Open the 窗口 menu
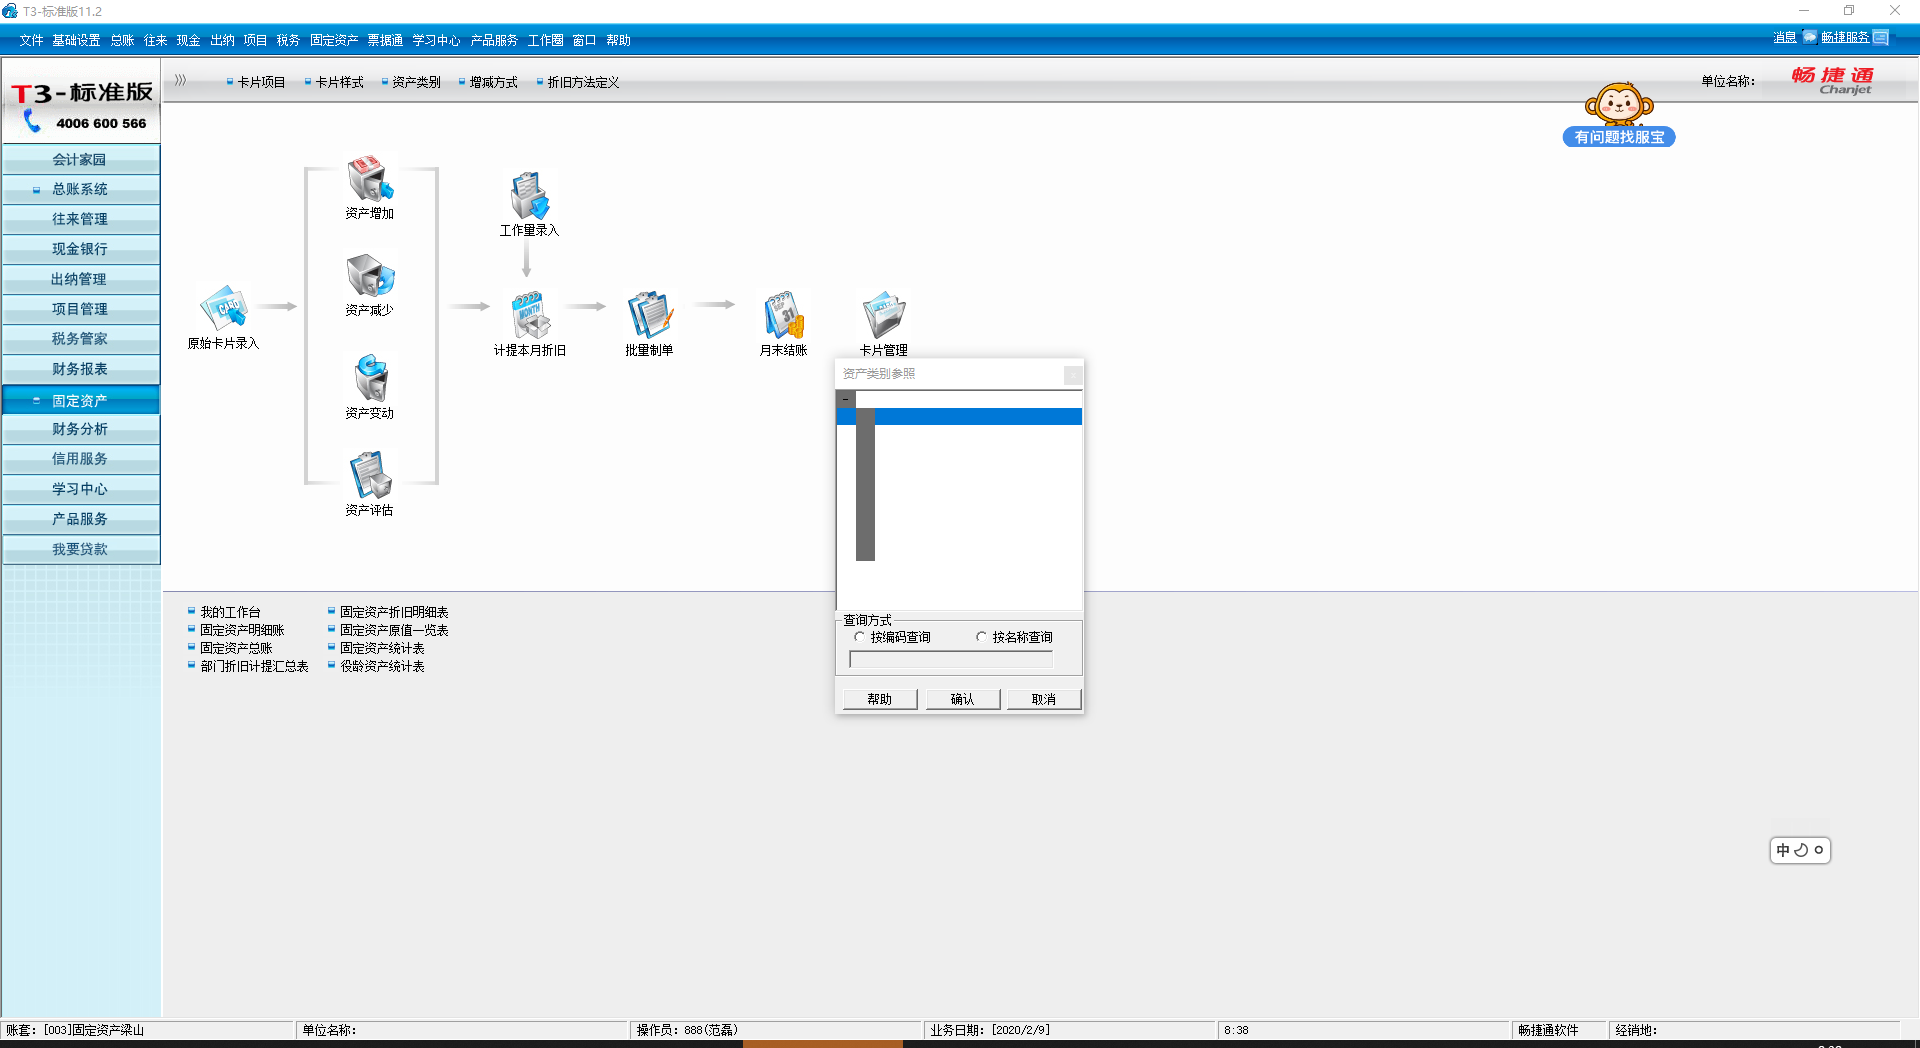 click(584, 40)
